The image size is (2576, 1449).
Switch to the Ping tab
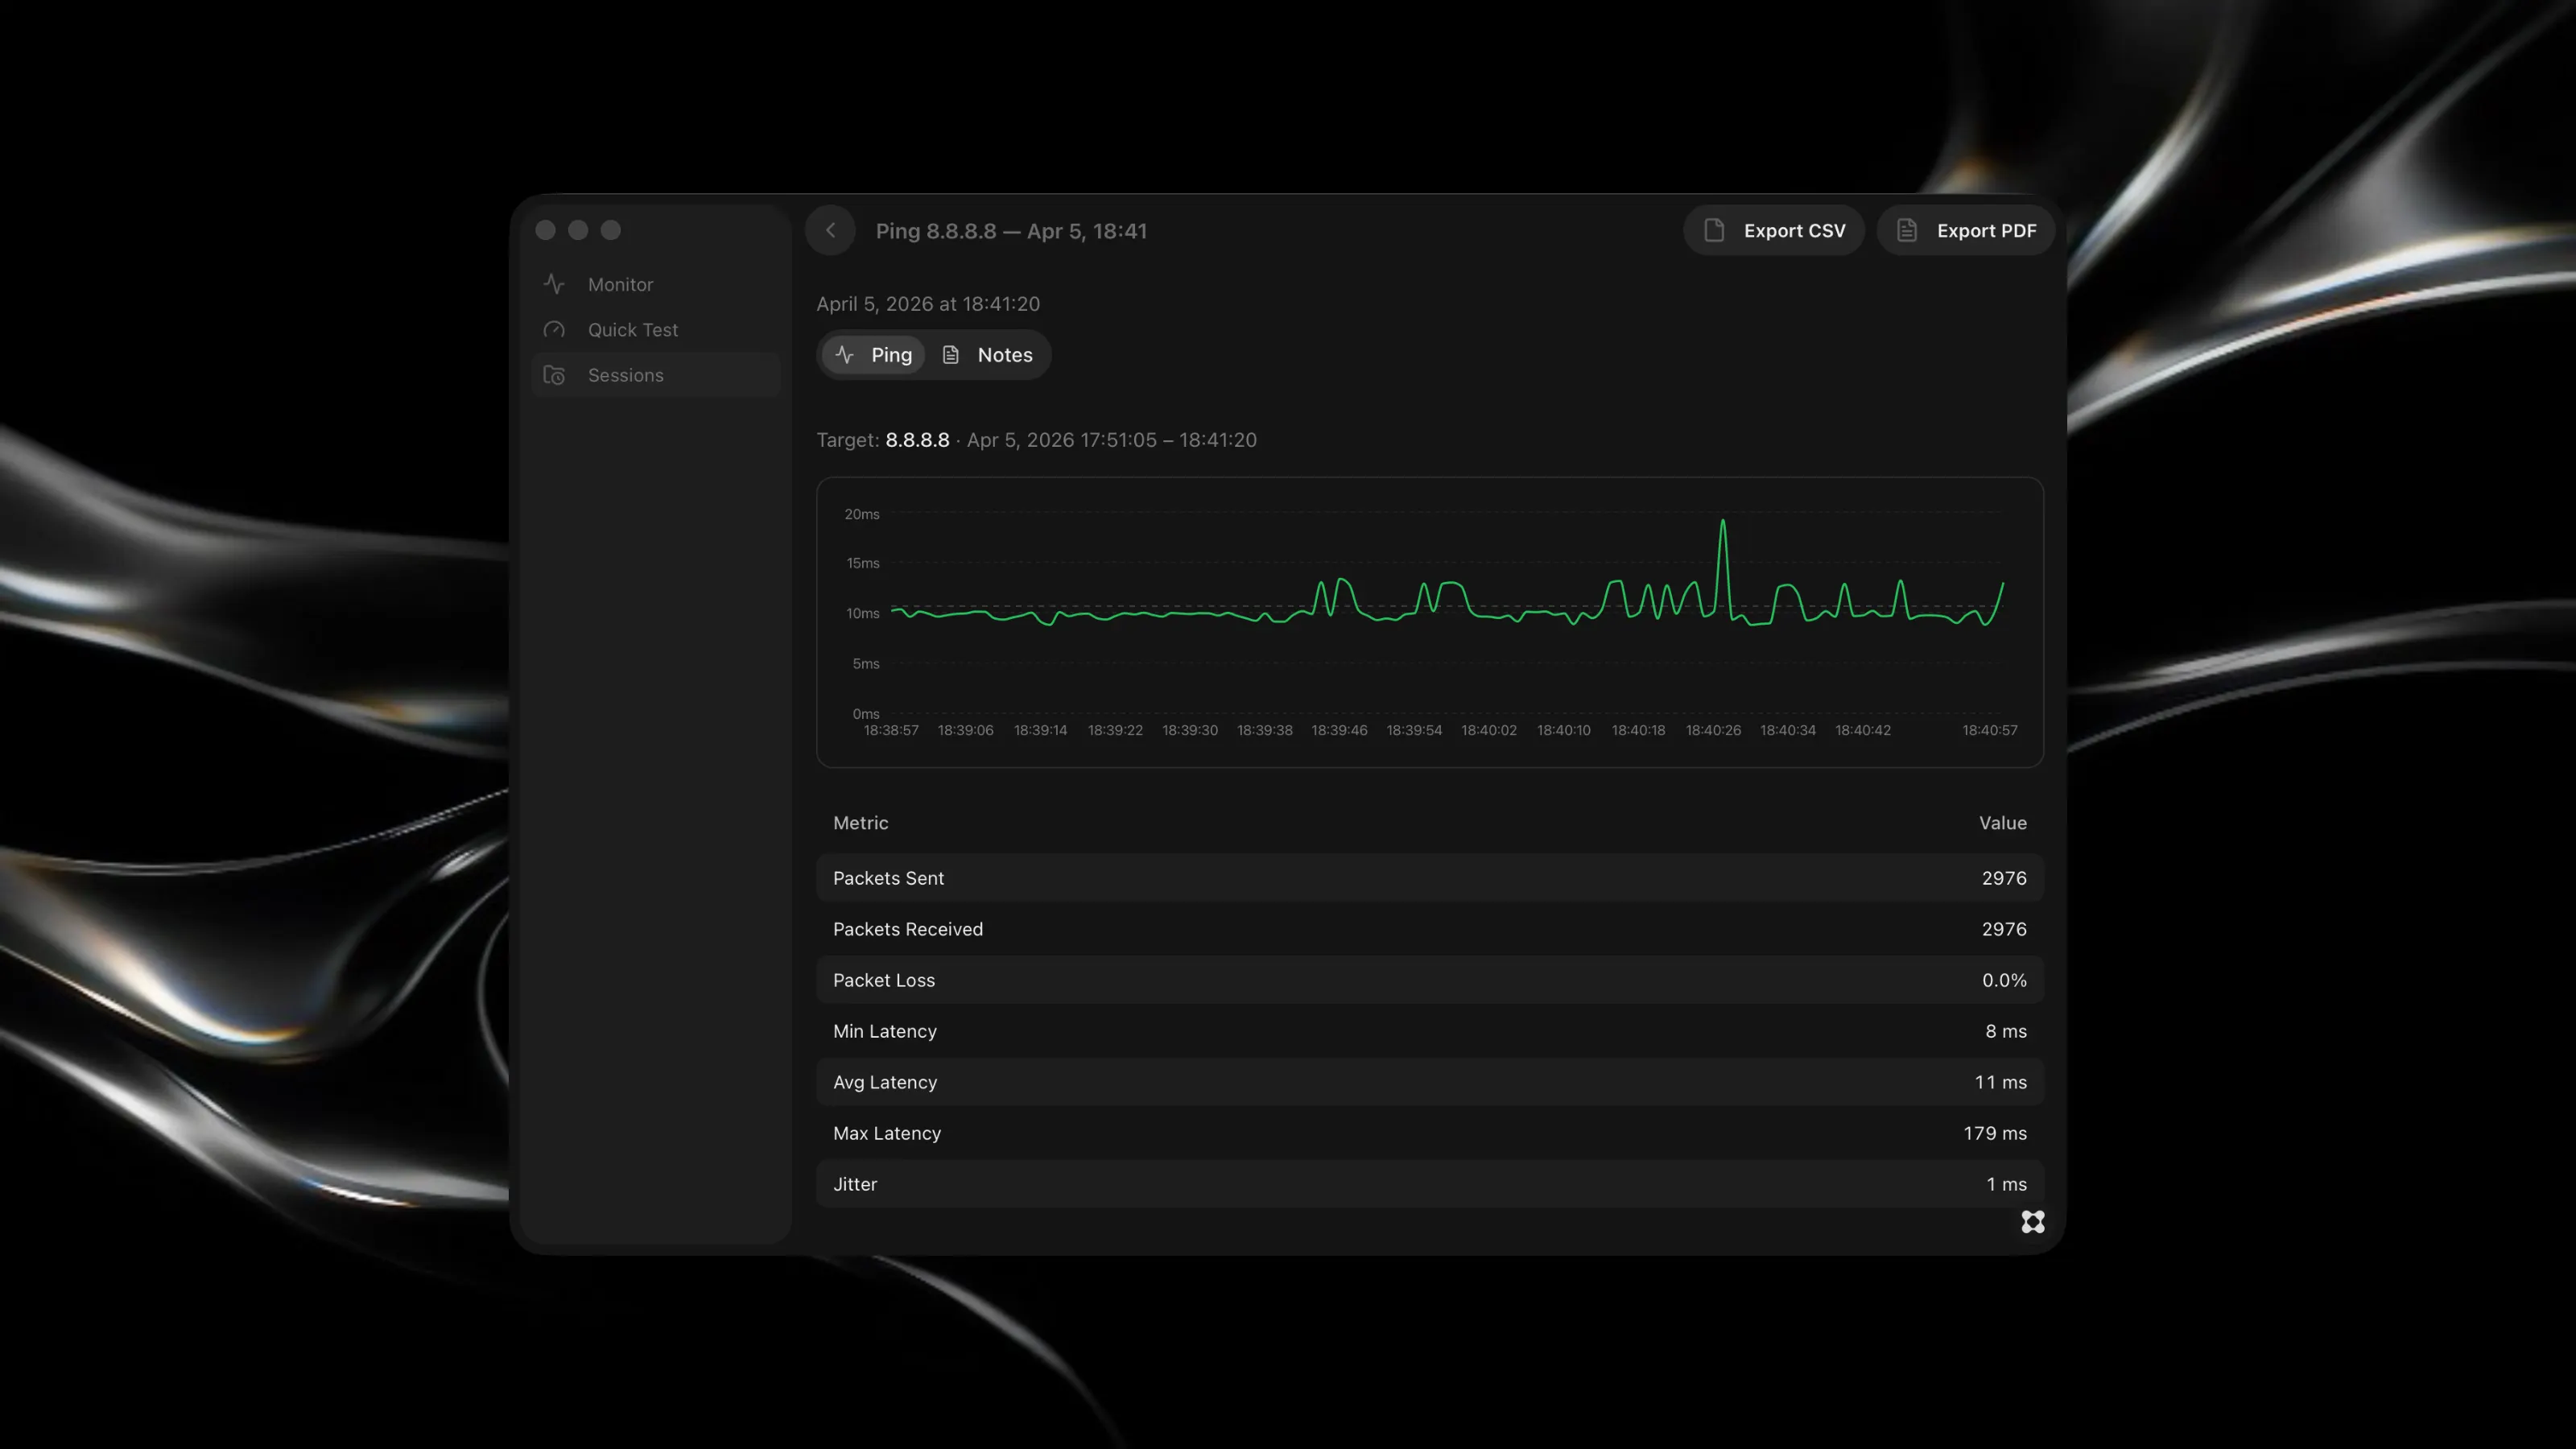click(873, 355)
